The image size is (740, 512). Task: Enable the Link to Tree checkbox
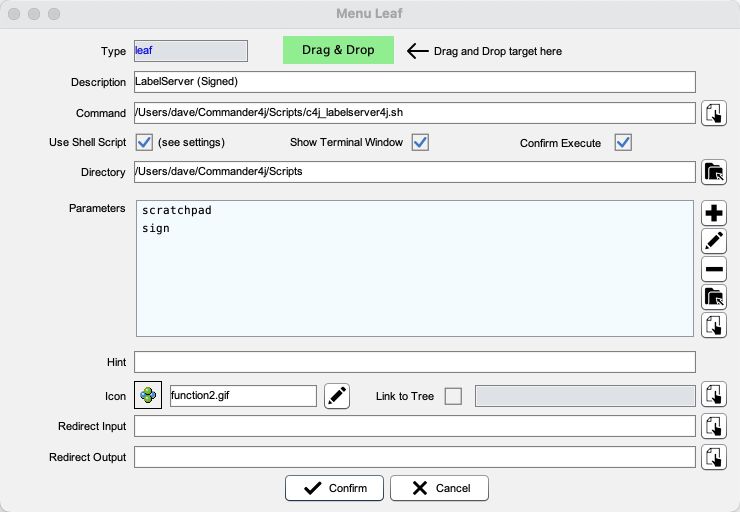point(453,396)
